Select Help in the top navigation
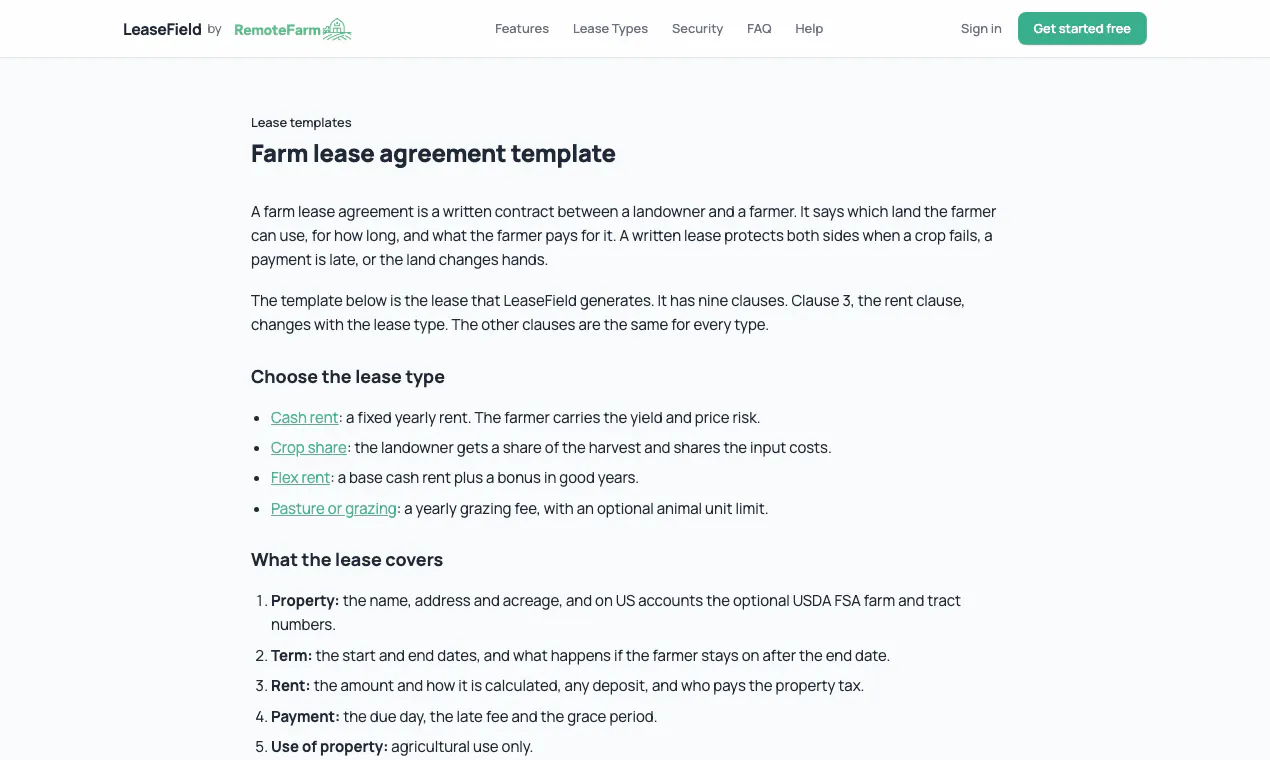The image size is (1270, 760). point(809,29)
